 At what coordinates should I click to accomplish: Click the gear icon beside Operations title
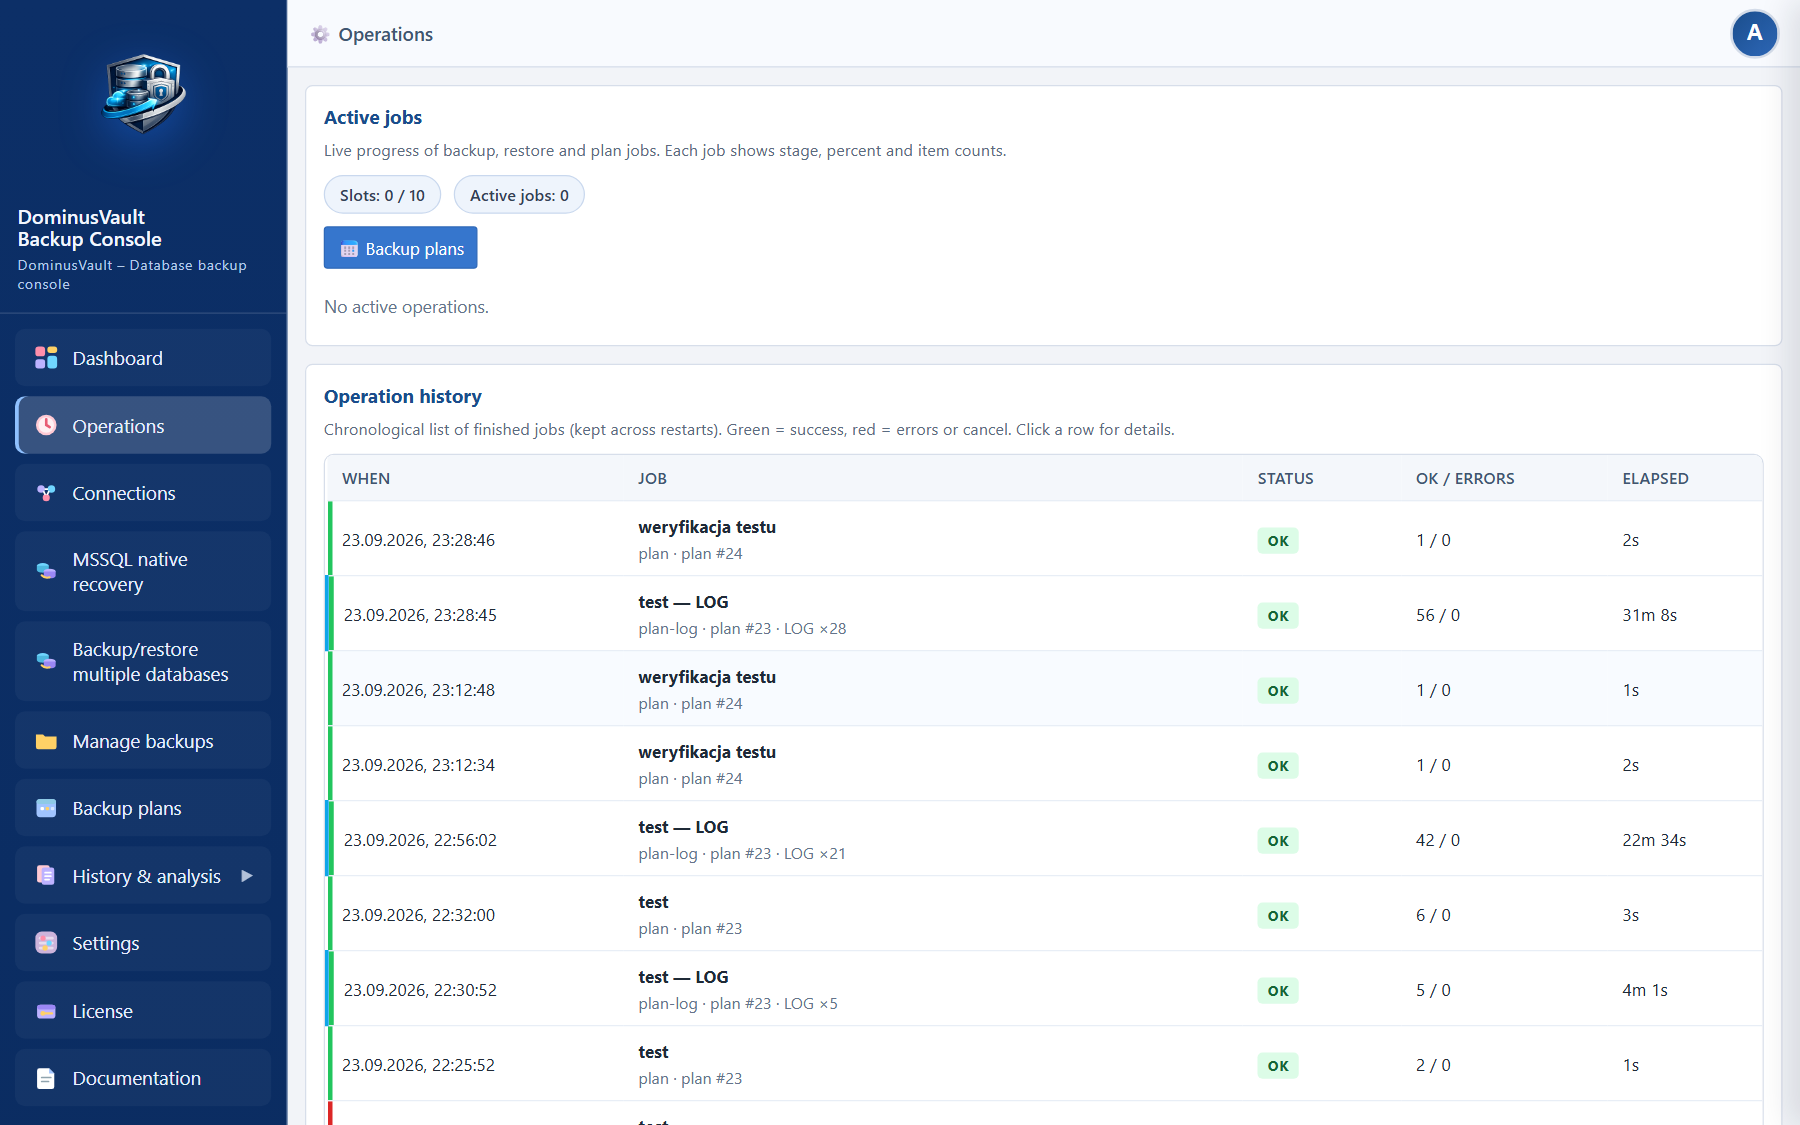(x=320, y=35)
